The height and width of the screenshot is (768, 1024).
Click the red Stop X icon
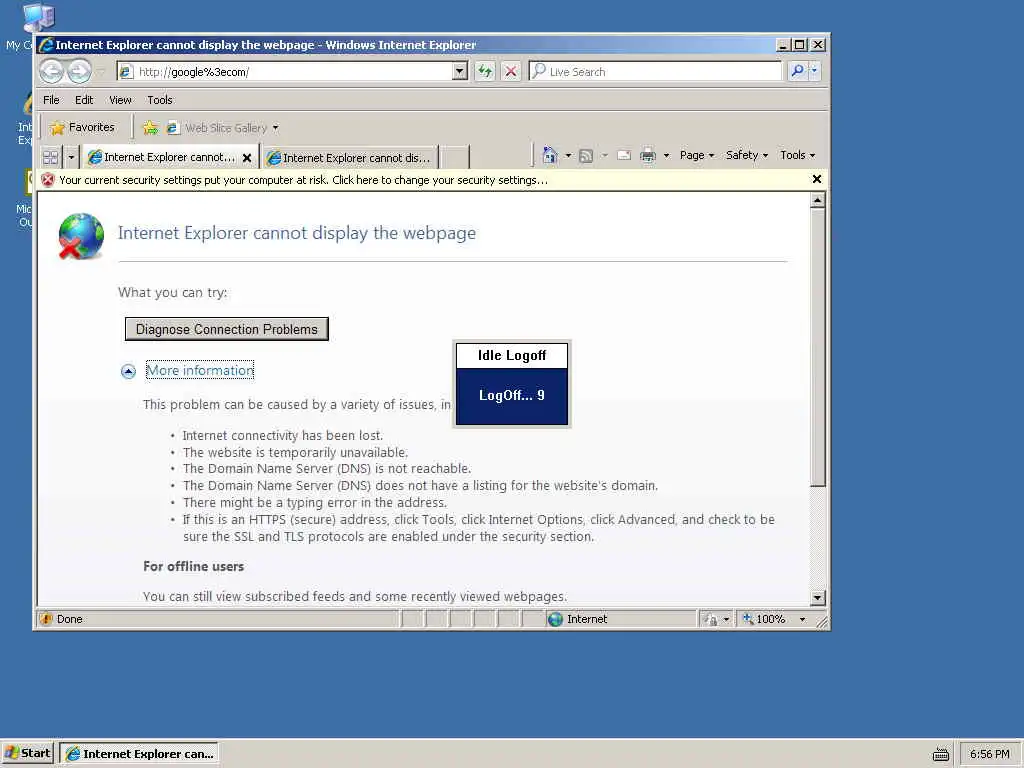click(x=511, y=71)
